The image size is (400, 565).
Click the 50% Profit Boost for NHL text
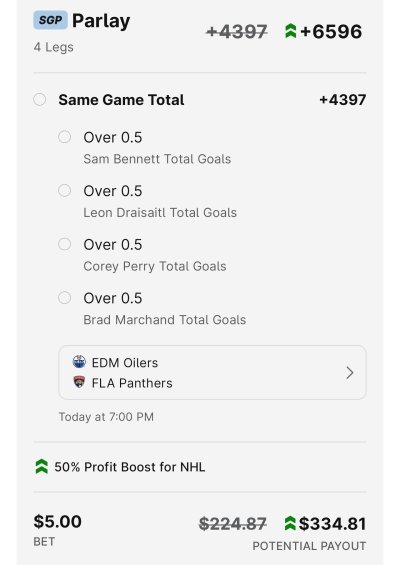130,467
